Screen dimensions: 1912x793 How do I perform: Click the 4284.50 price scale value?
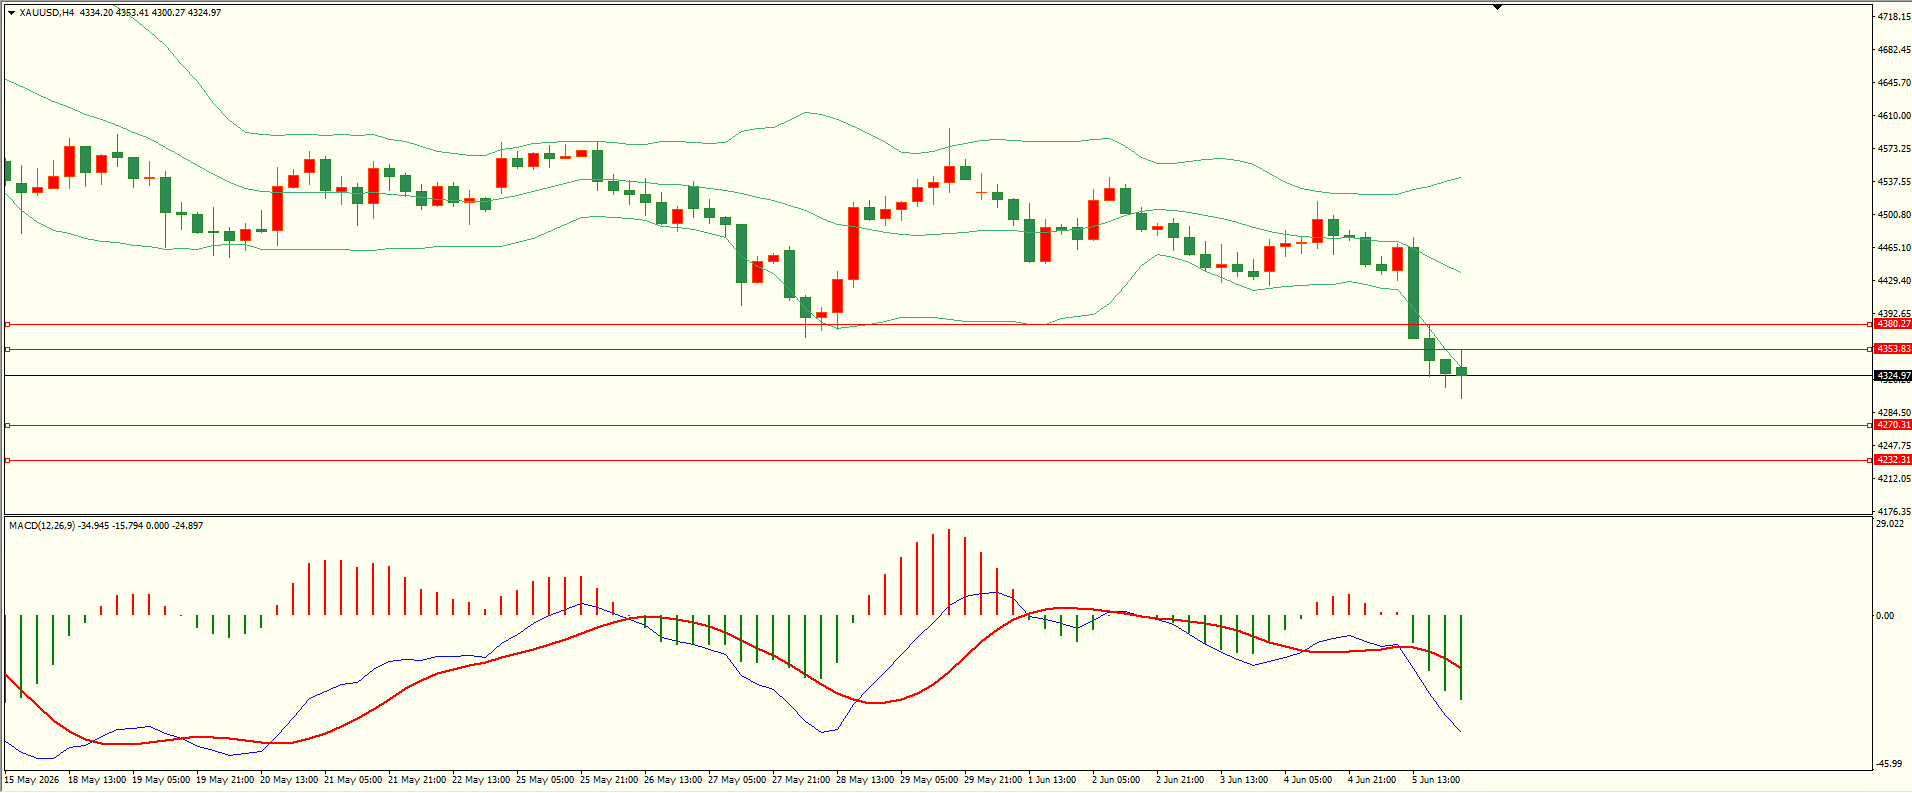pyautogui.click(x=1894, y=412)
